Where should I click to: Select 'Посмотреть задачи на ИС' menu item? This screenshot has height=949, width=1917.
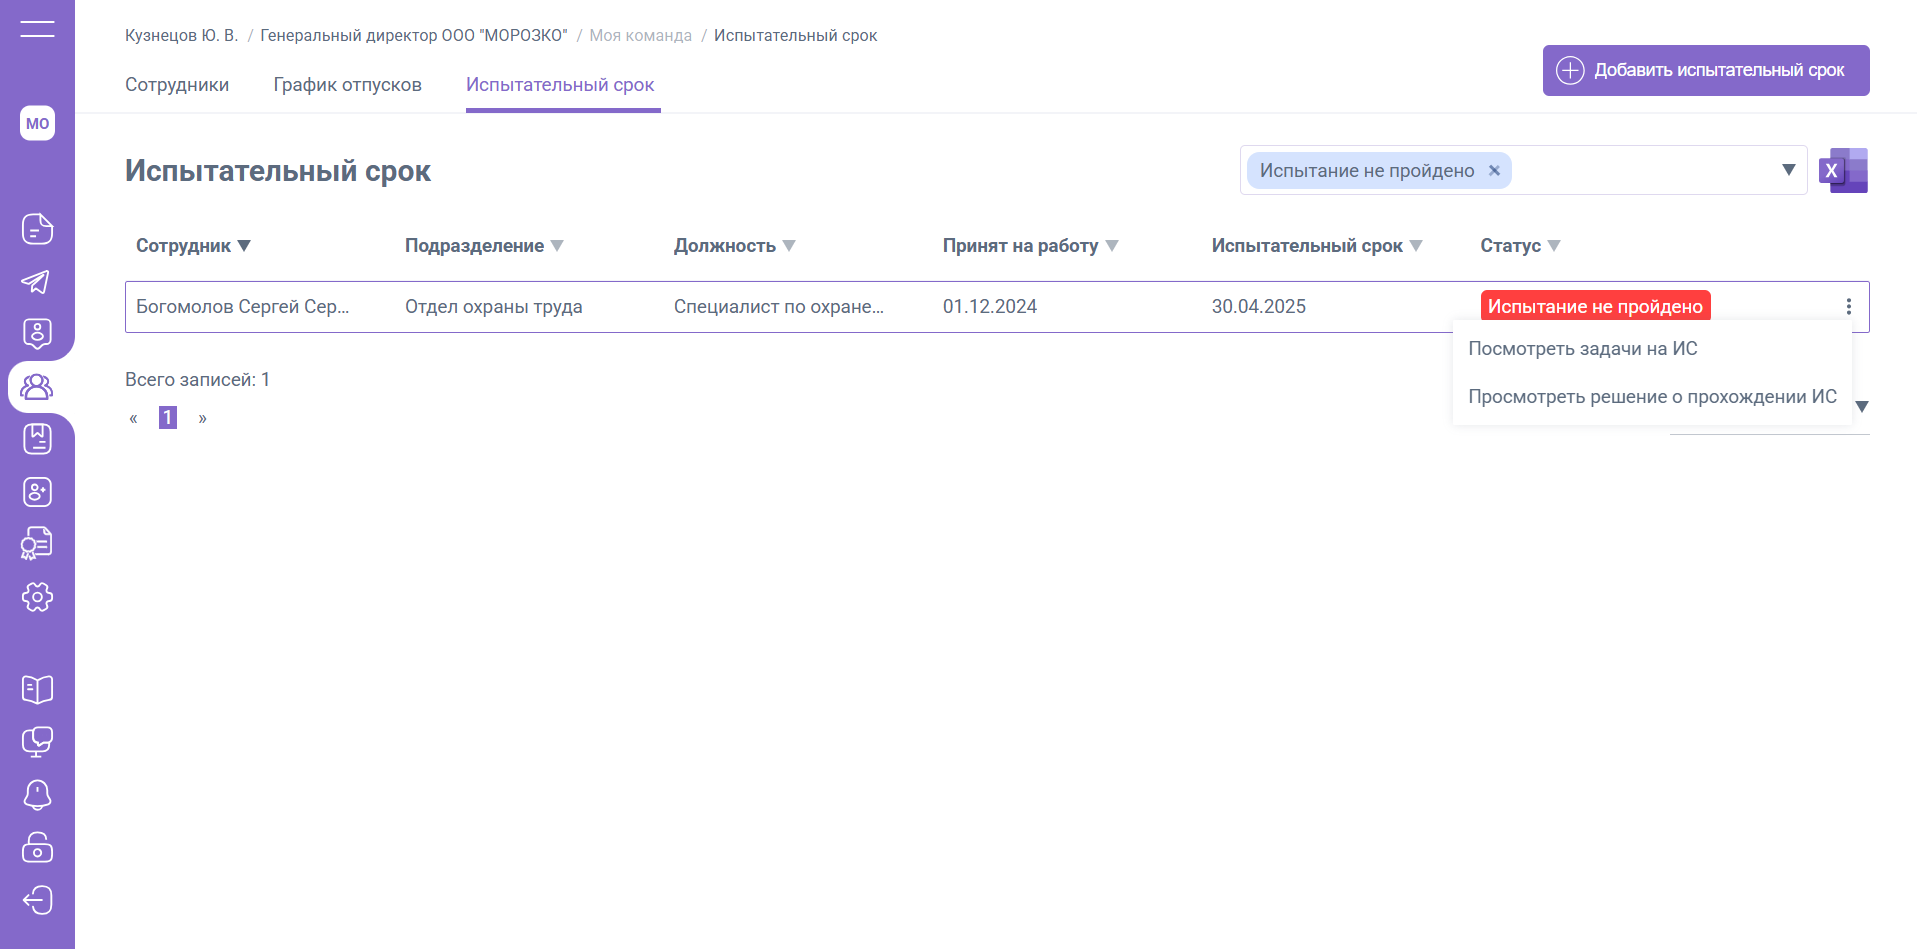[x=1582, y=349]
